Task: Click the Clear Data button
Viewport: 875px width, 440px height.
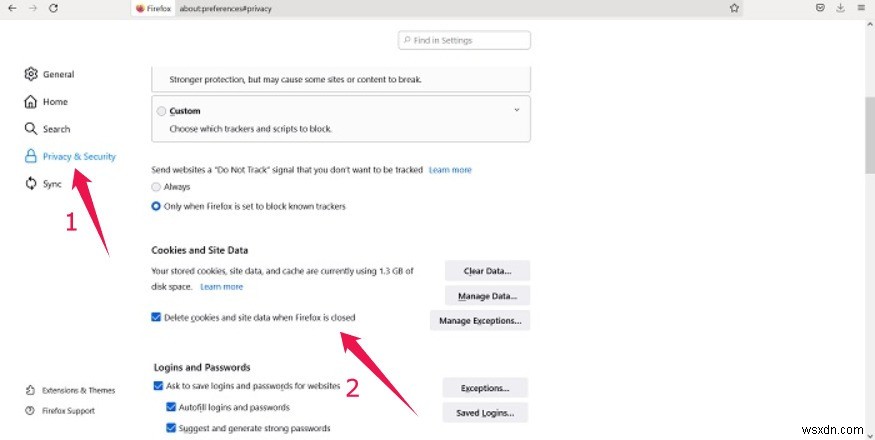Action: 487,271
